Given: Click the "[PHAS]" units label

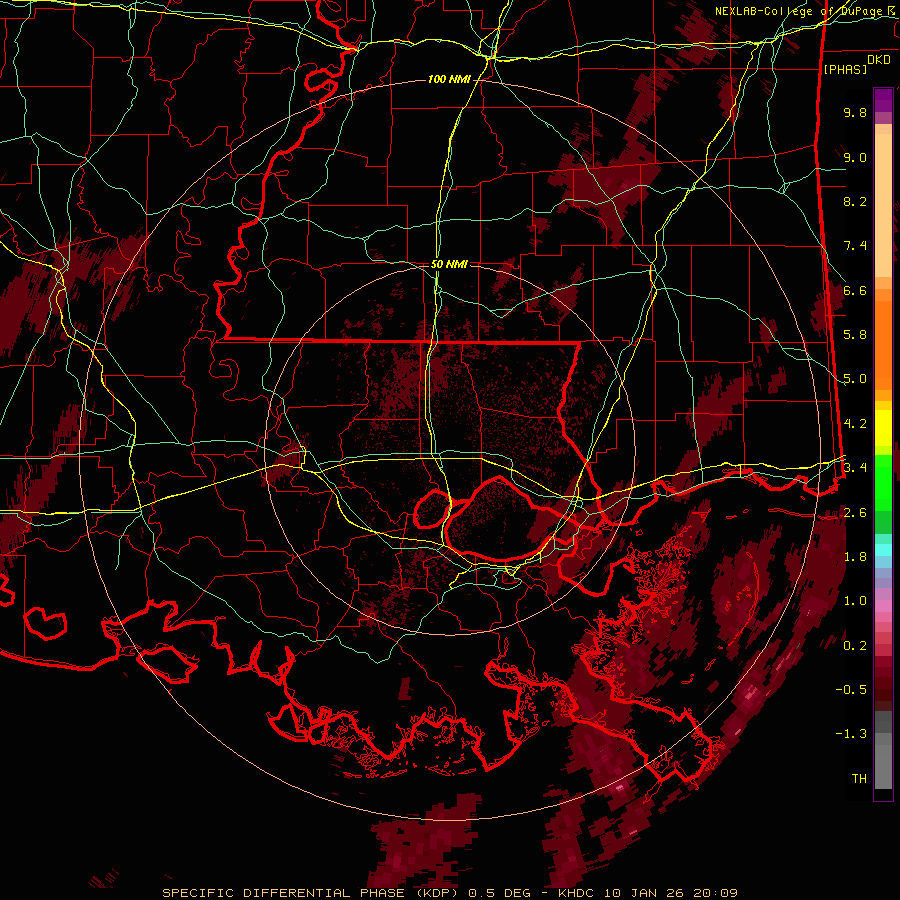Looking at the screenshot, I should pos(845,69).
